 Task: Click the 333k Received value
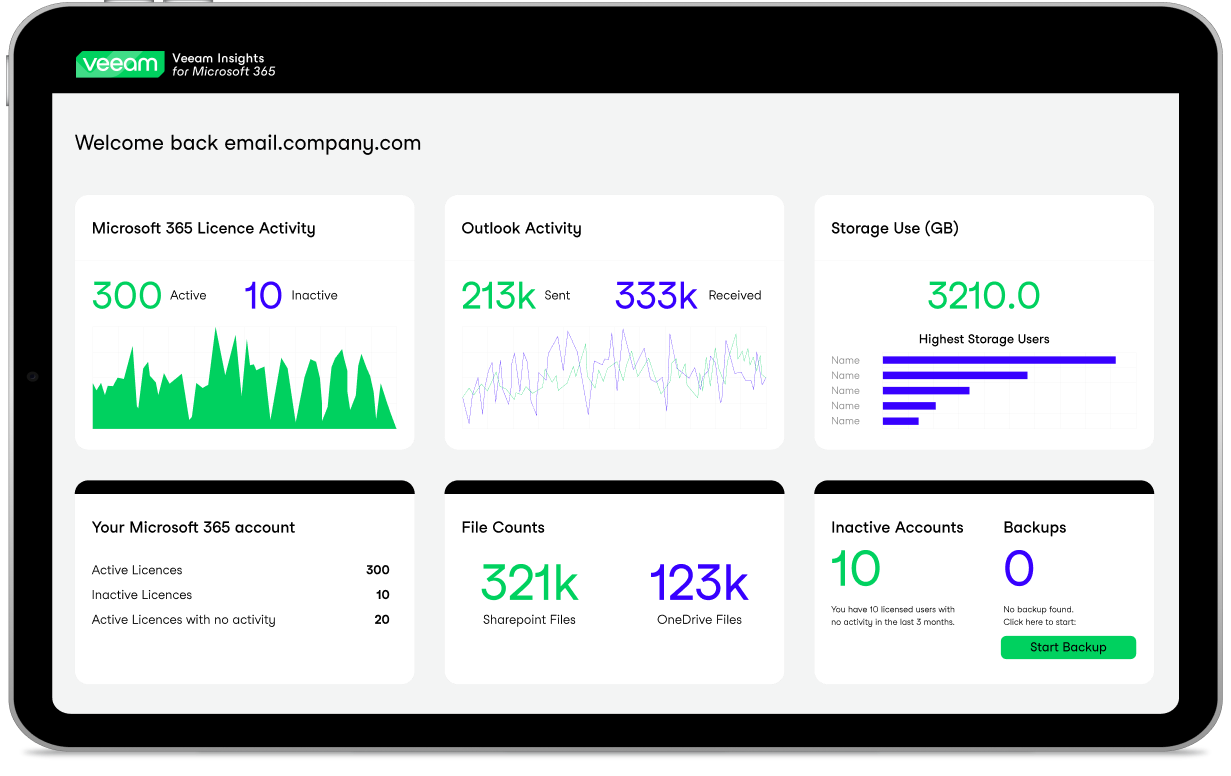[656, 295]
